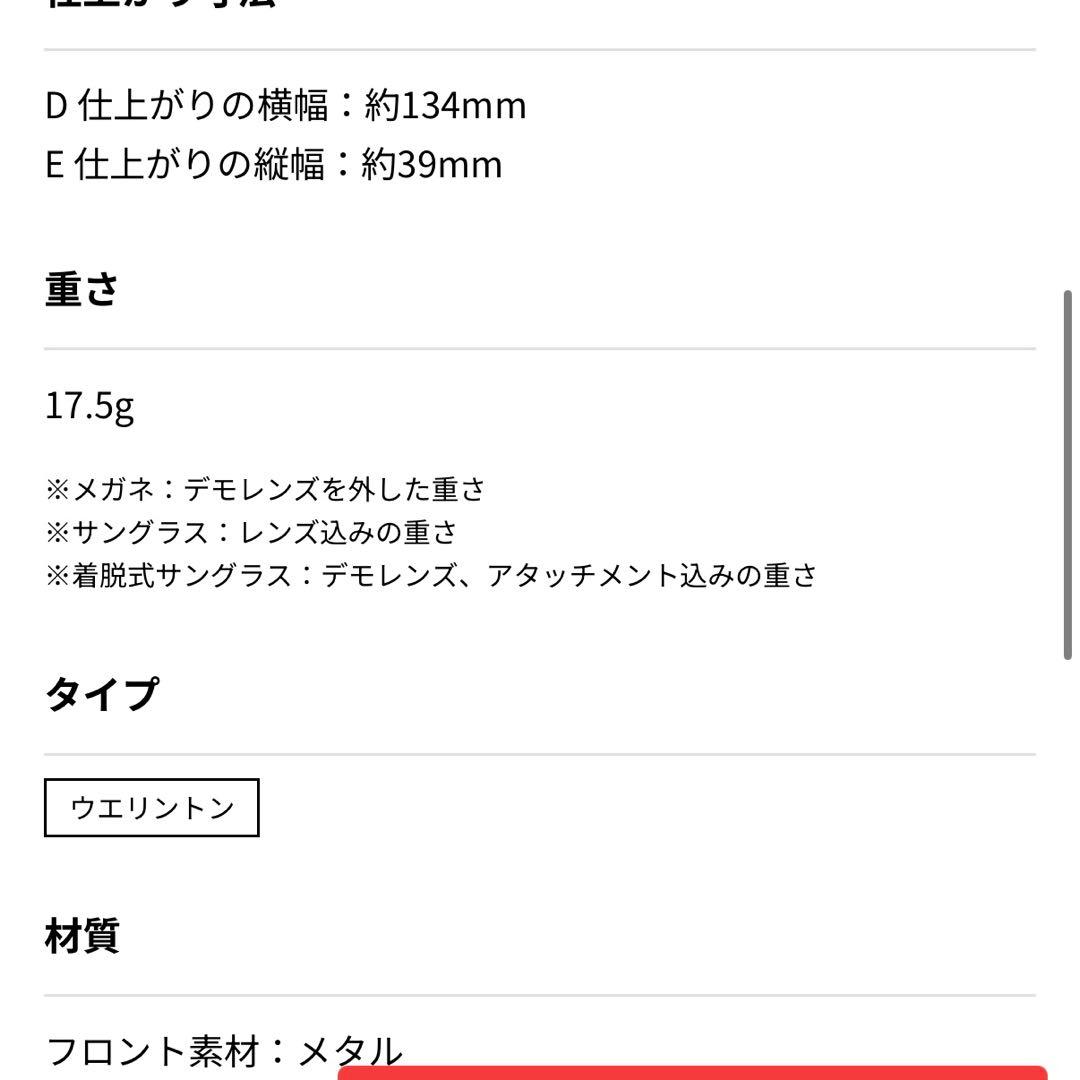Click the ※サングラス lens weight note
This screenshot has height=1080, width=1080.
point(251,532)
